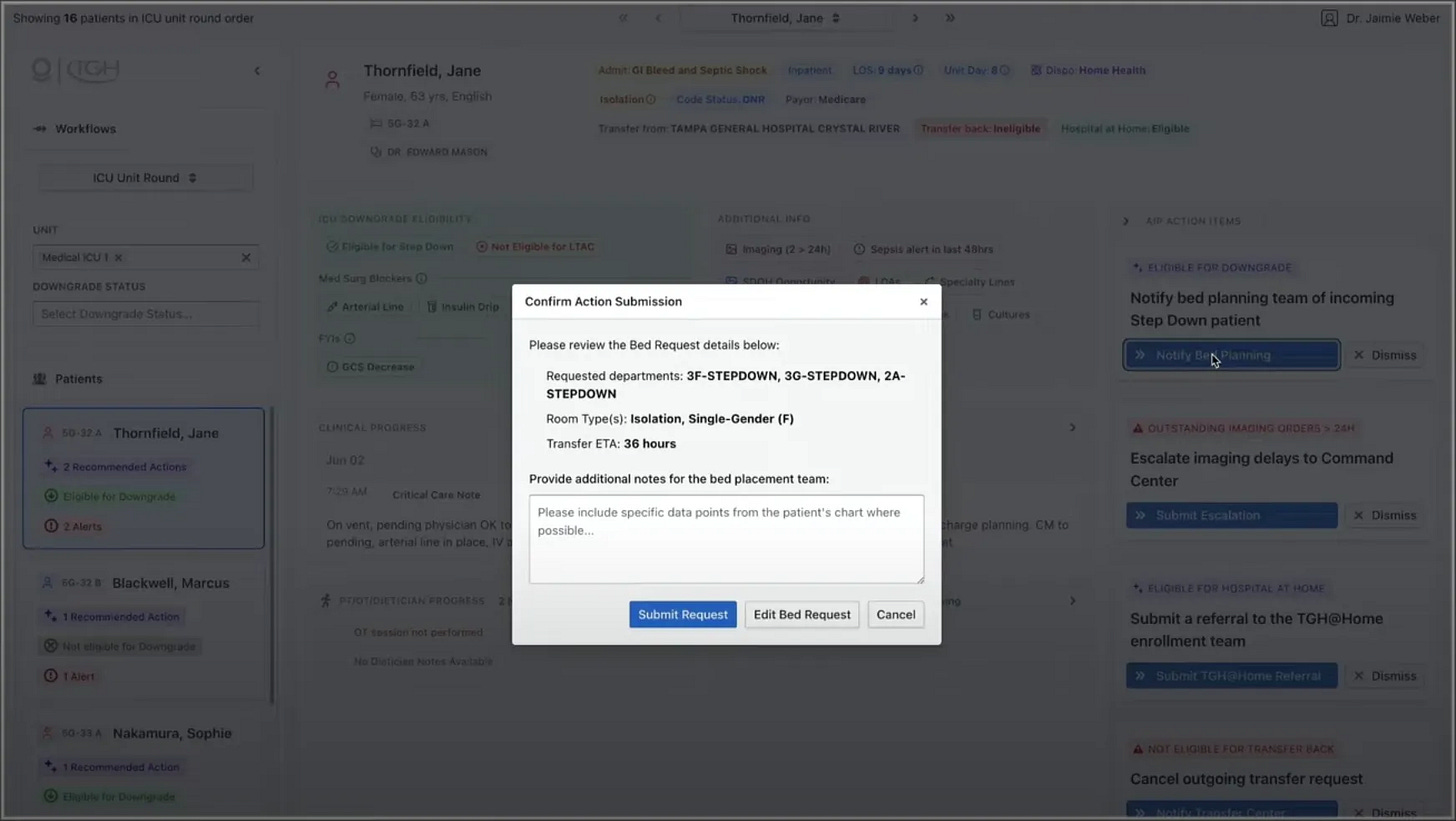Open the ICU Unit Round workflow dropdown
1456x821 pixels.
pyautogui.click(x=145, y=178)
